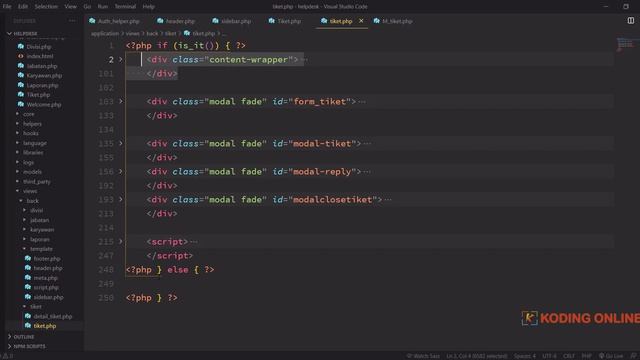Open the Run menu
This screenshot has height=360, width=640.
tap(103, 7)
